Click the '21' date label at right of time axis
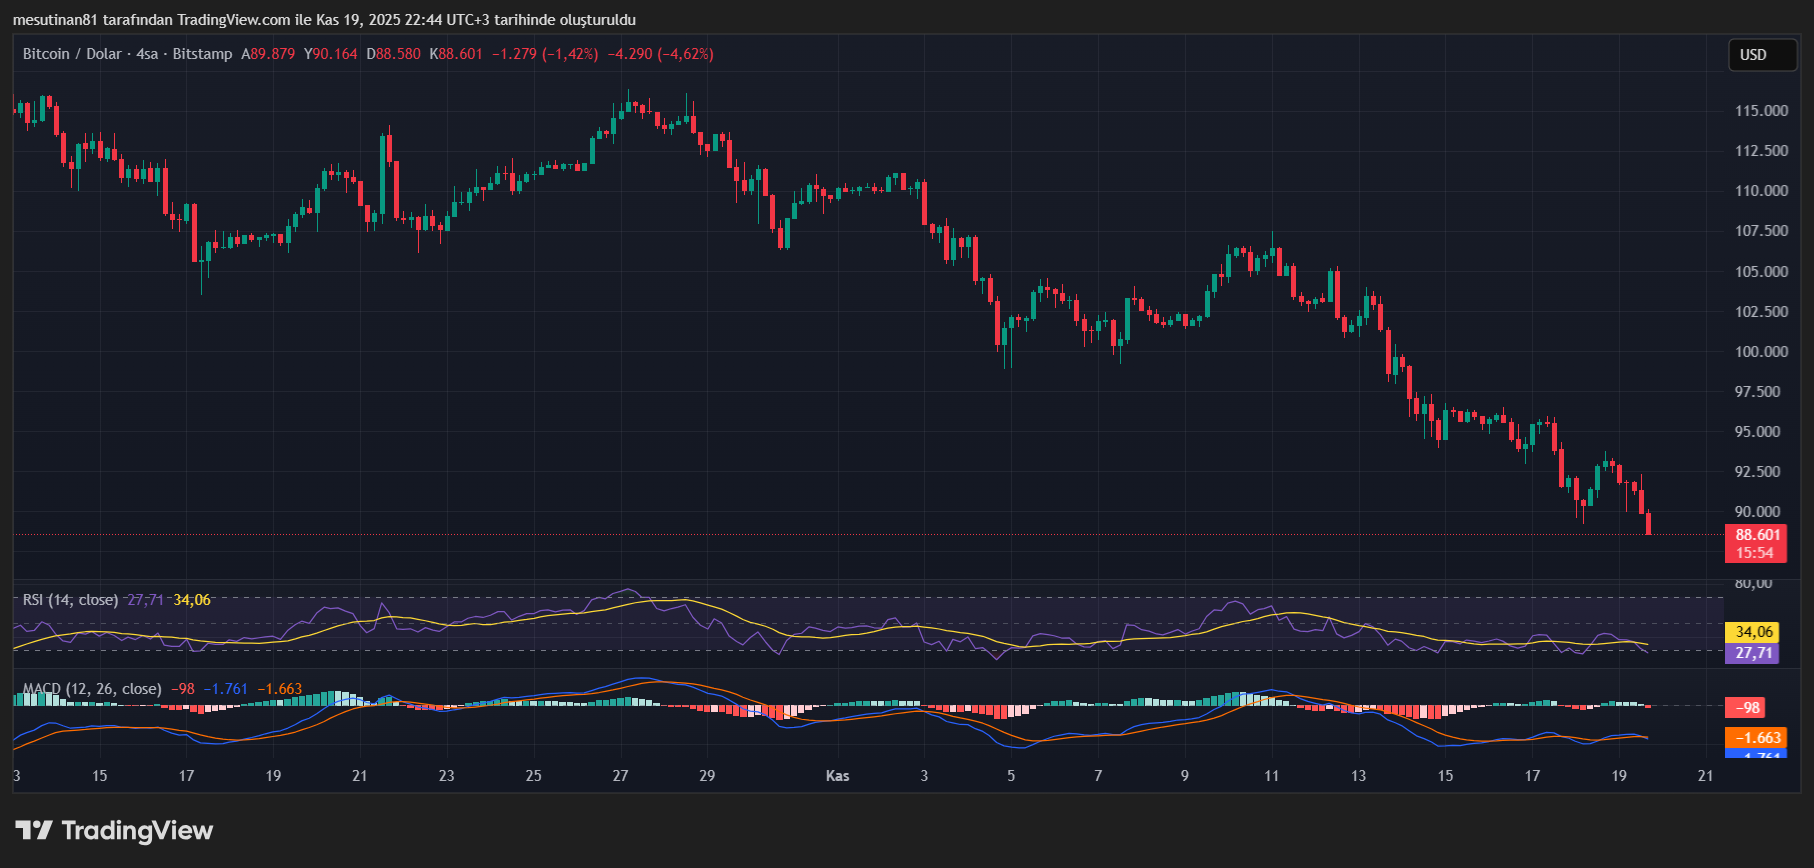The image size is (1814, 868). coord(1705,776)
